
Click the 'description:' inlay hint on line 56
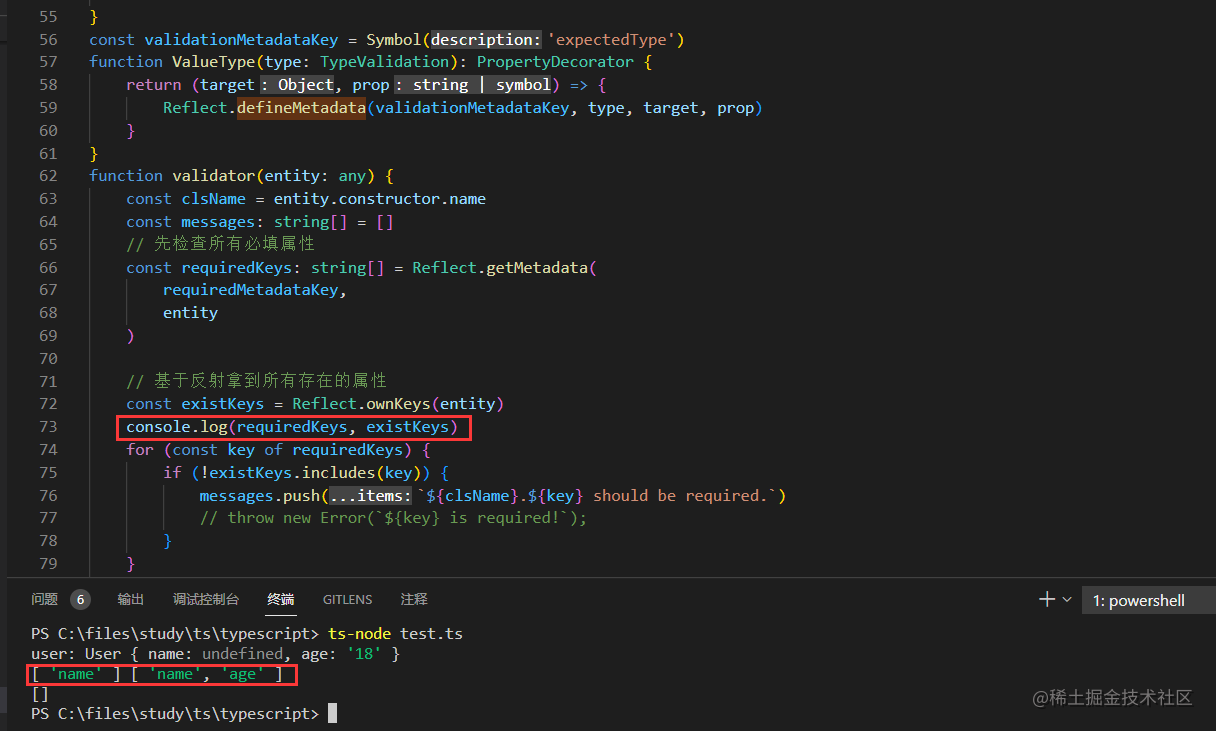[x=486, y=40]
